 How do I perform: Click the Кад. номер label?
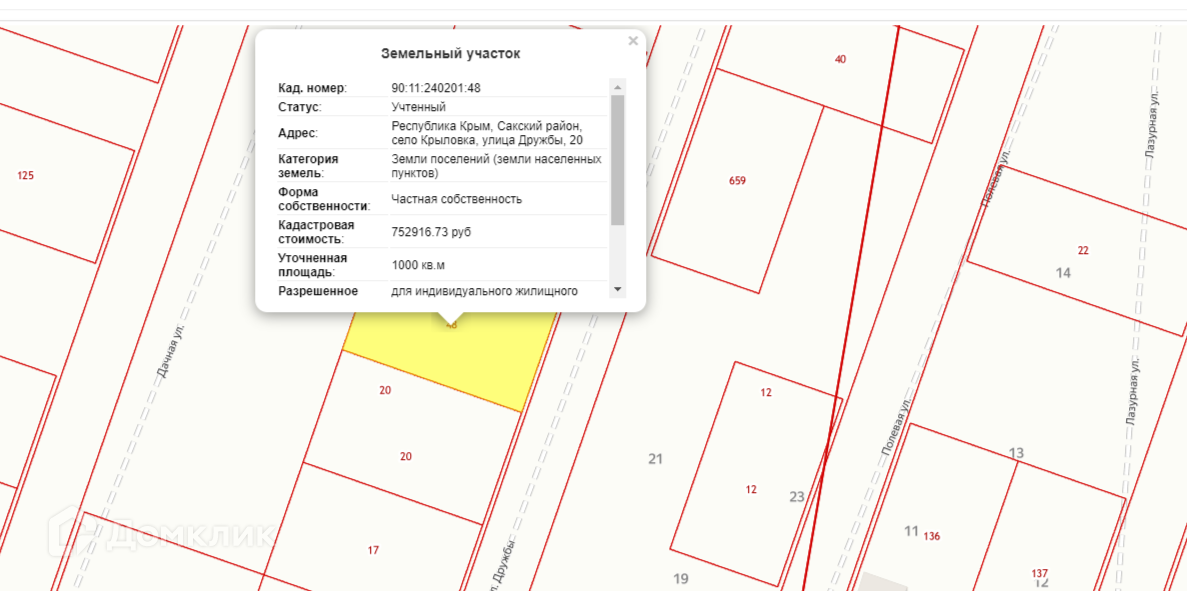312,88
